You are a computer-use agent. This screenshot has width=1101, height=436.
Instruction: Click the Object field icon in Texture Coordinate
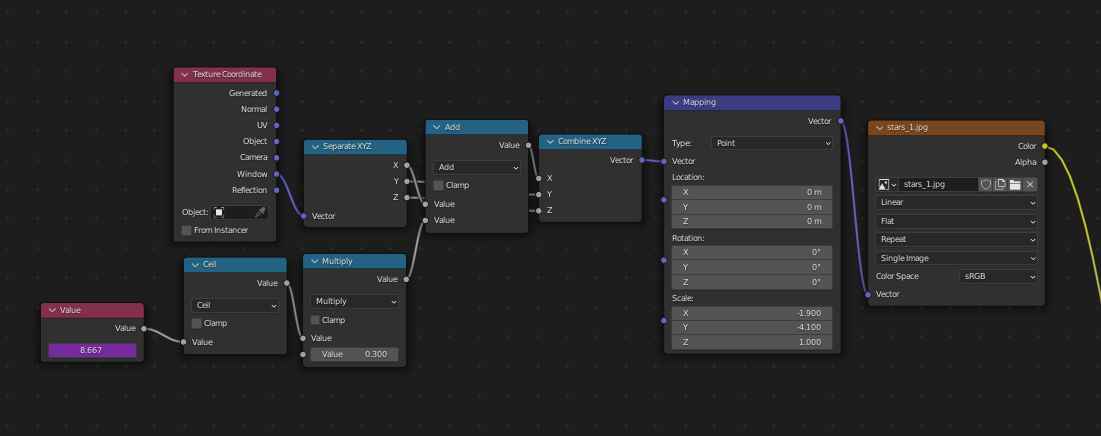click(220, 212)
